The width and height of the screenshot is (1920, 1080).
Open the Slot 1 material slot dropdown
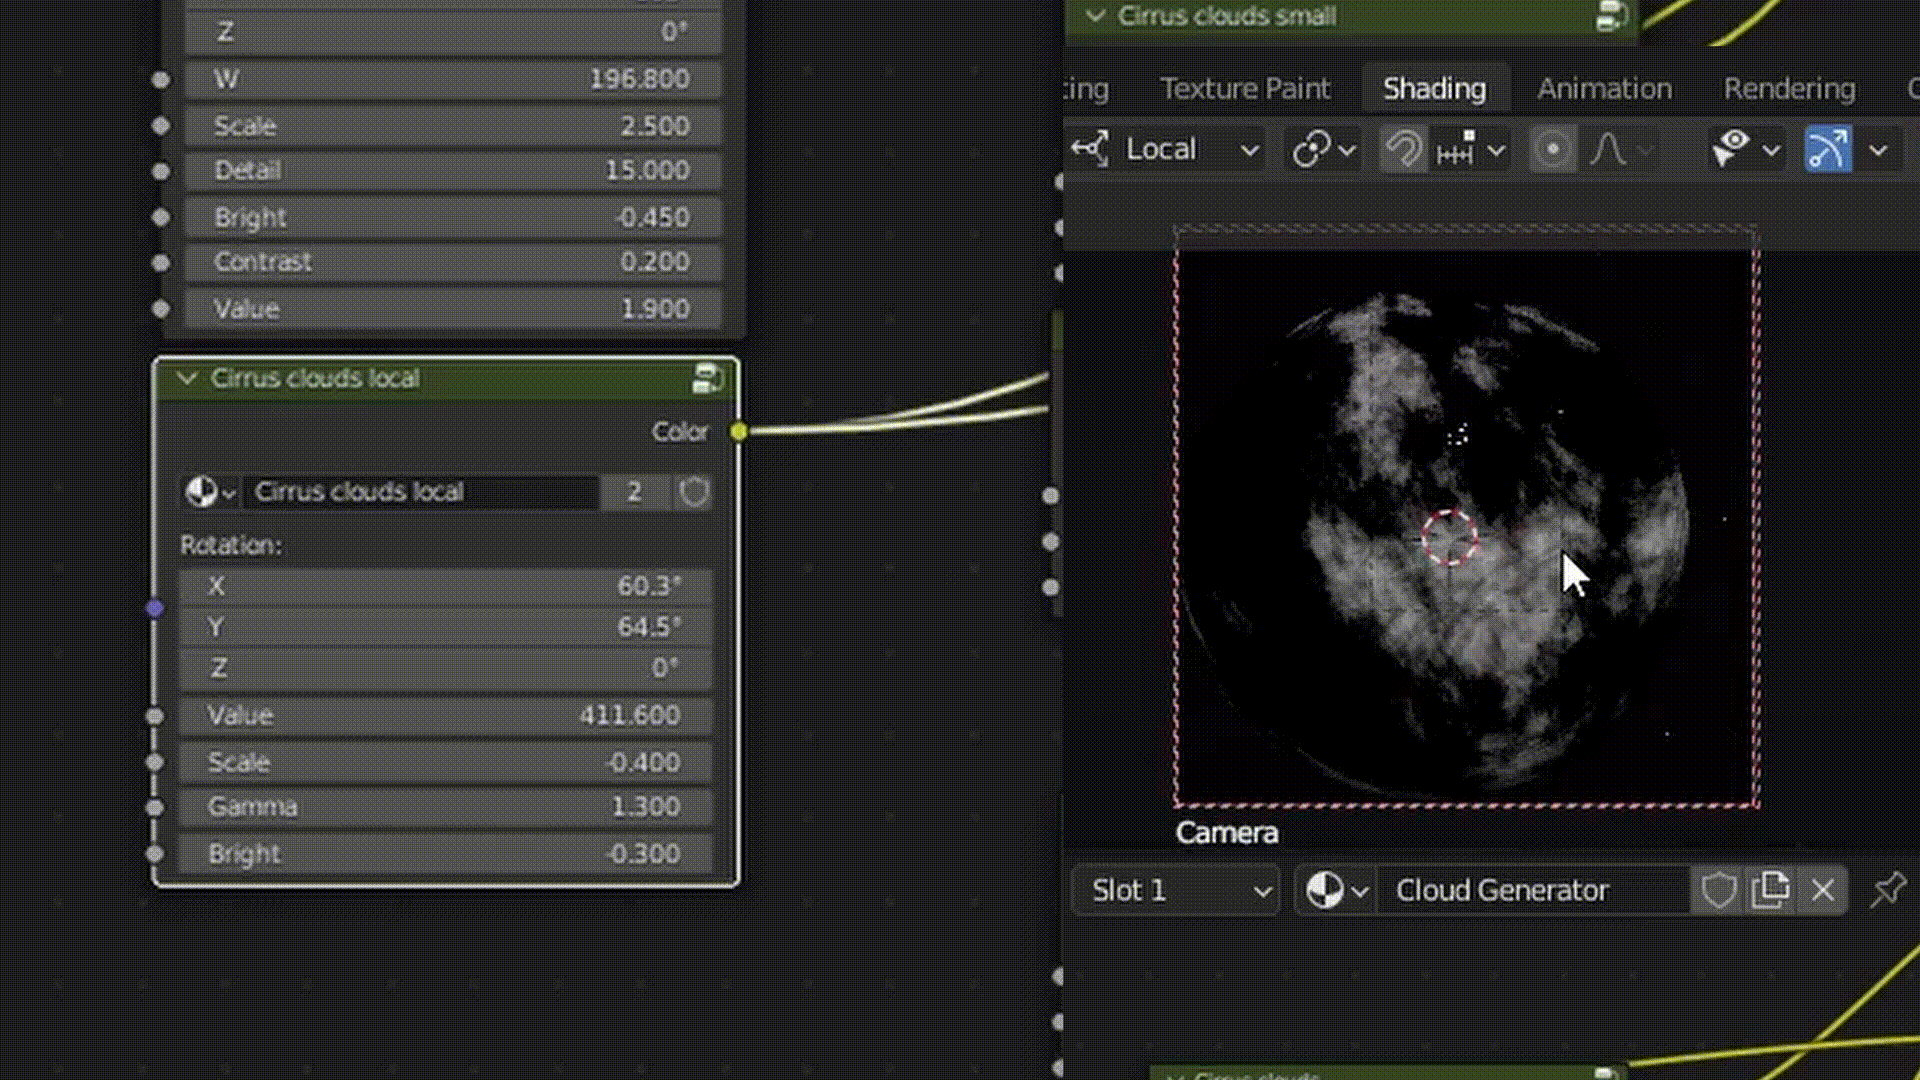(1177, 890)
